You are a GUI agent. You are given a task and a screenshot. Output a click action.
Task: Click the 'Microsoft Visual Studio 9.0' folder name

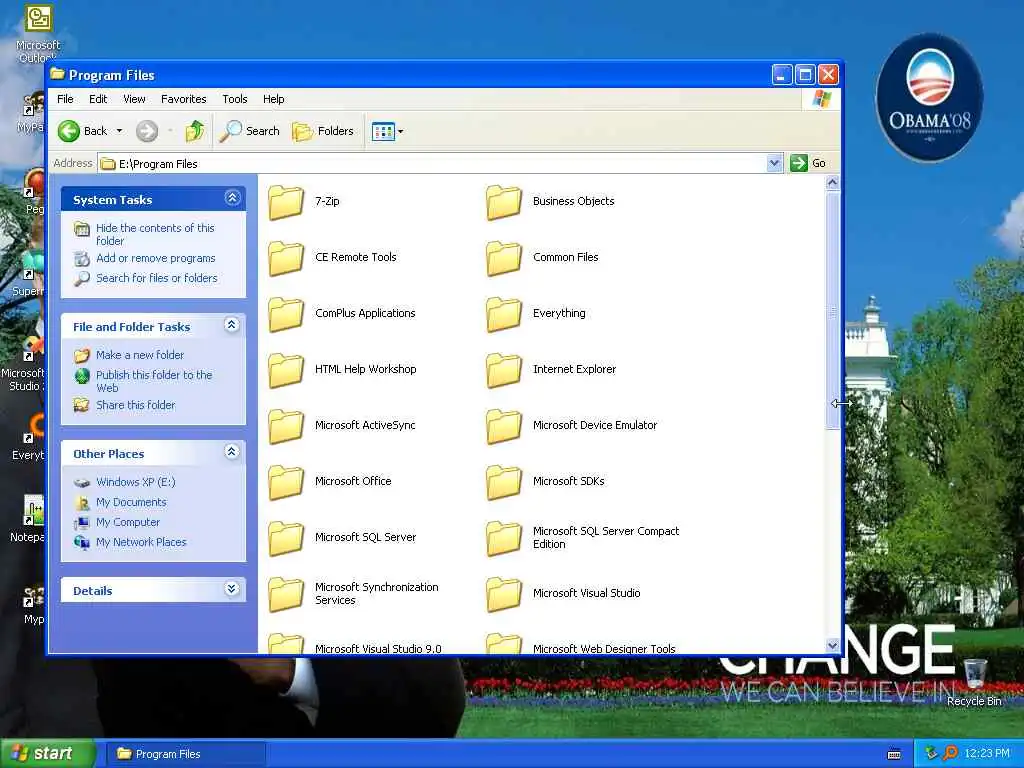(x=378, y=648)
